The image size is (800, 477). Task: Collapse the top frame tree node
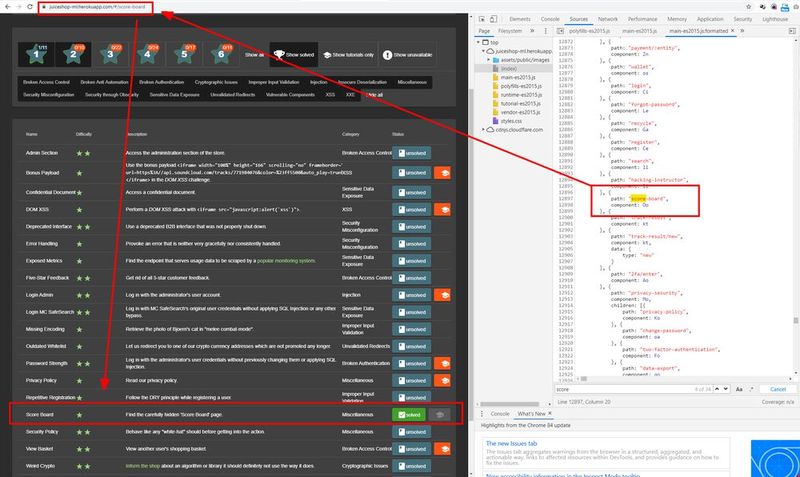(x=479, y=42)
